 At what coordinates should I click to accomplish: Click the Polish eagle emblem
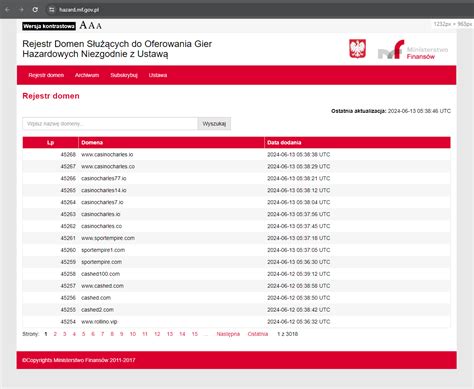pyautogui.click(x=357, y=49)
